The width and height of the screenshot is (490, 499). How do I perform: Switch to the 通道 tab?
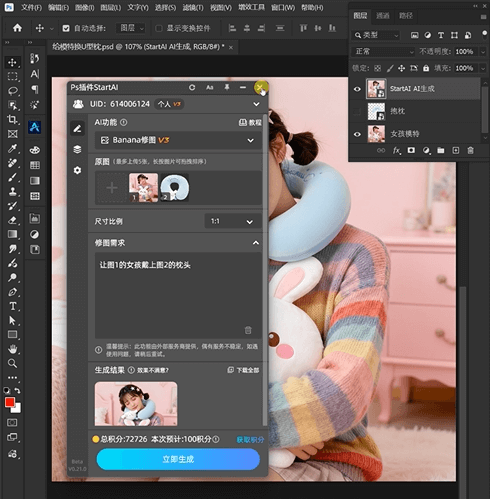coord(383,16)
